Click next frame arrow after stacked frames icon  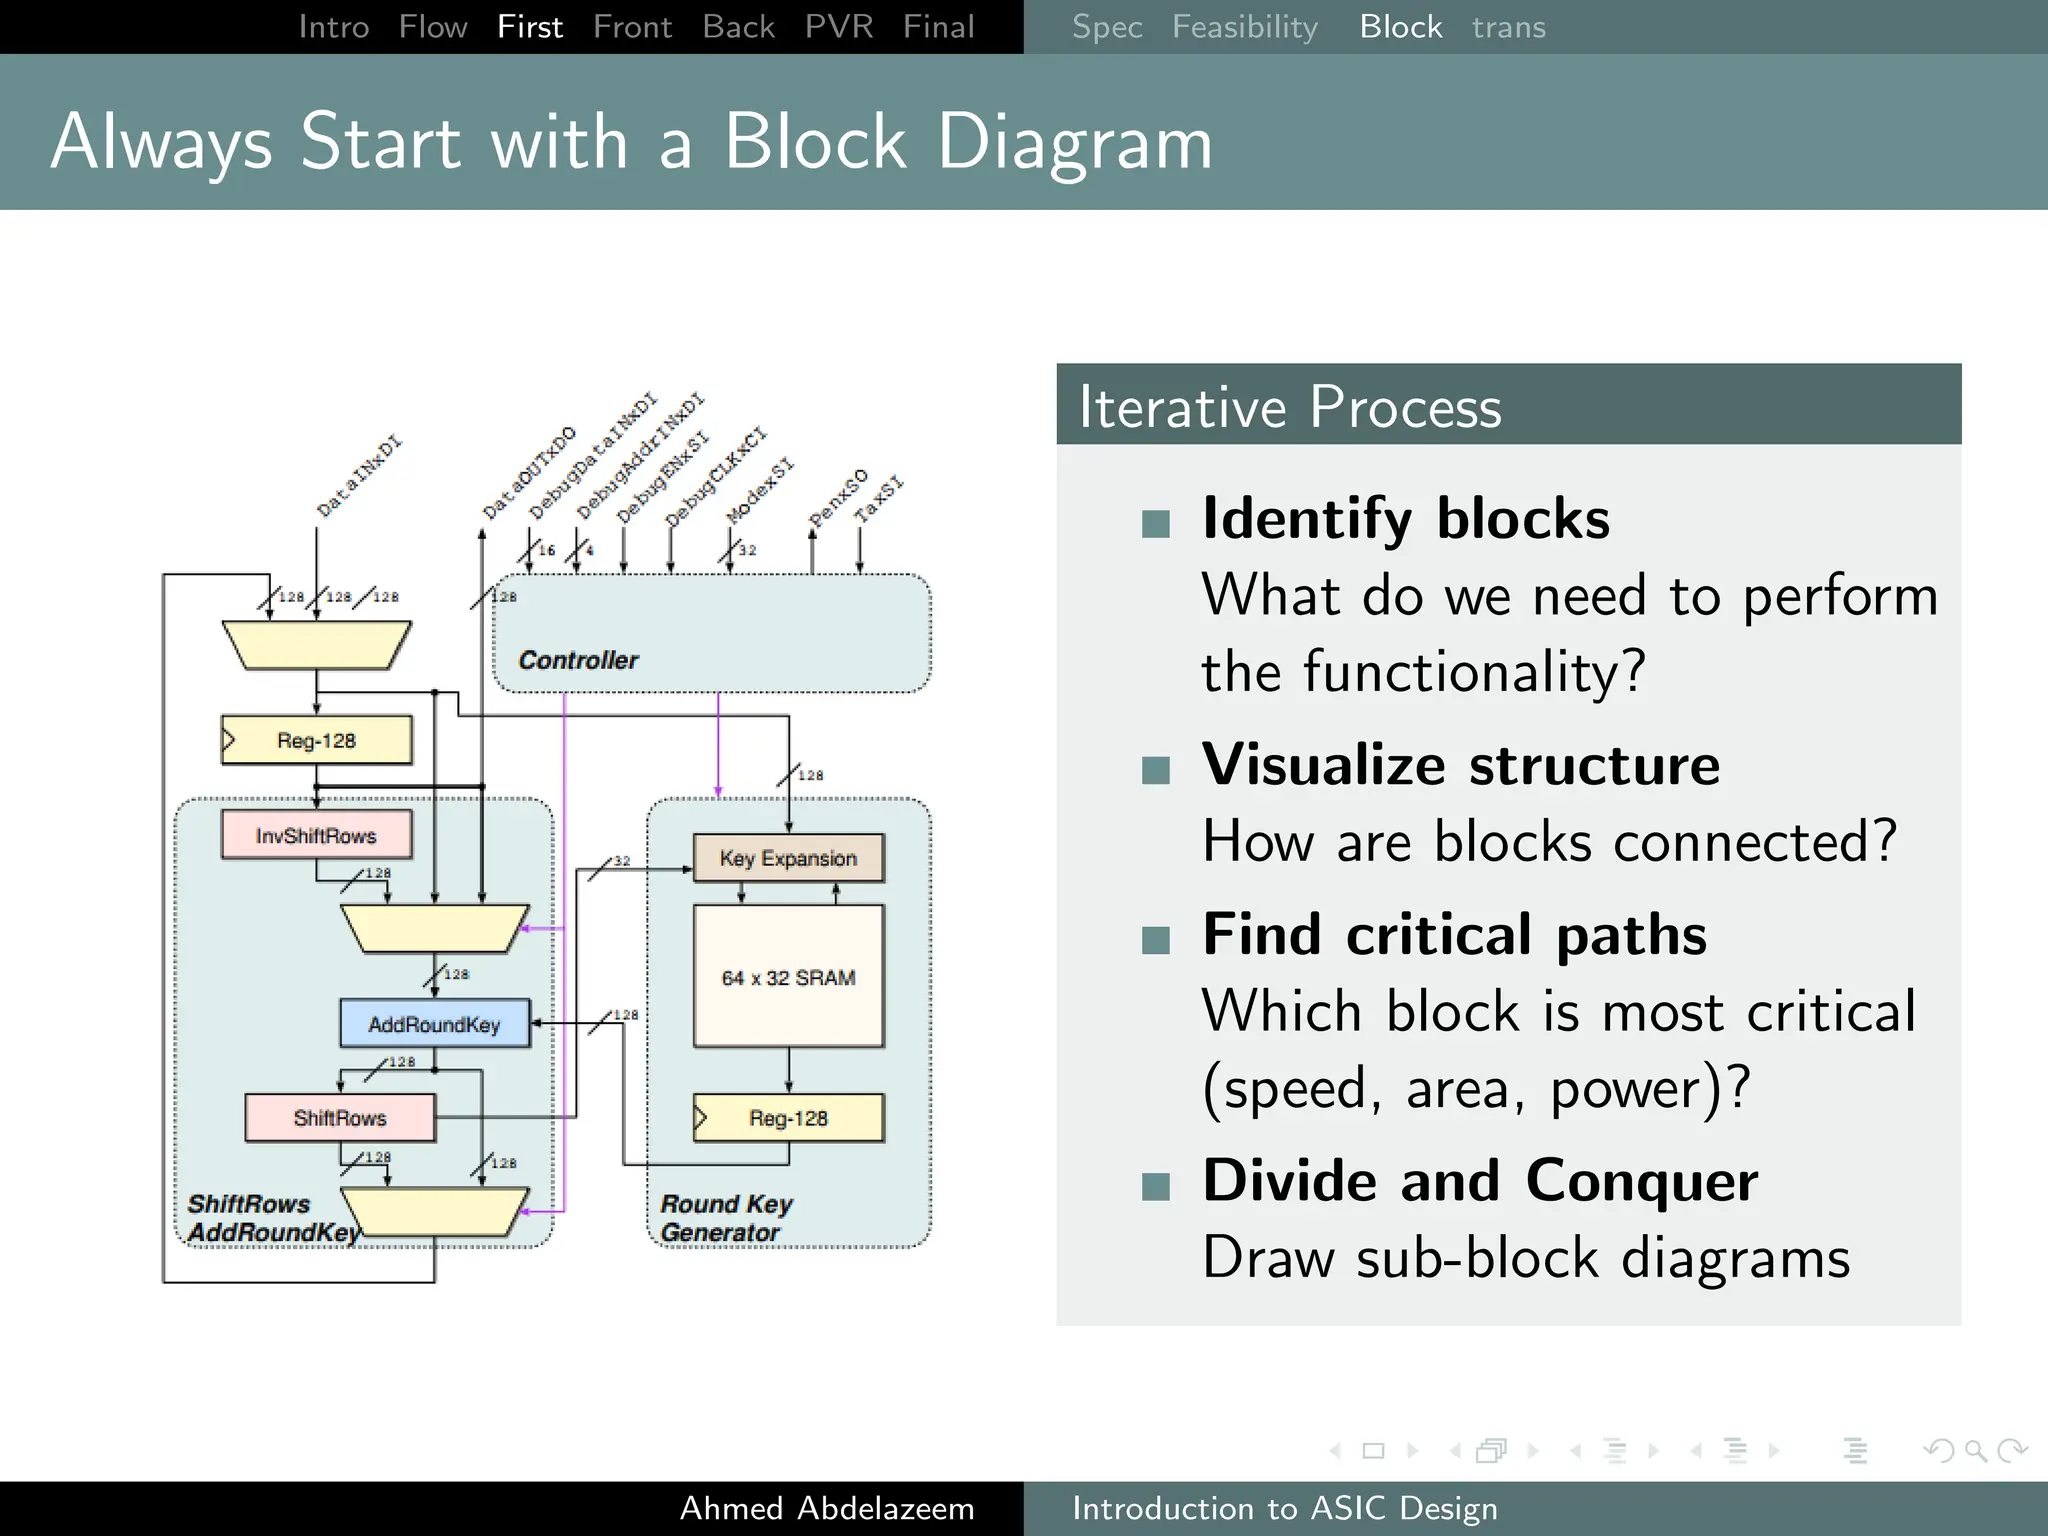pos(1533,1450)
